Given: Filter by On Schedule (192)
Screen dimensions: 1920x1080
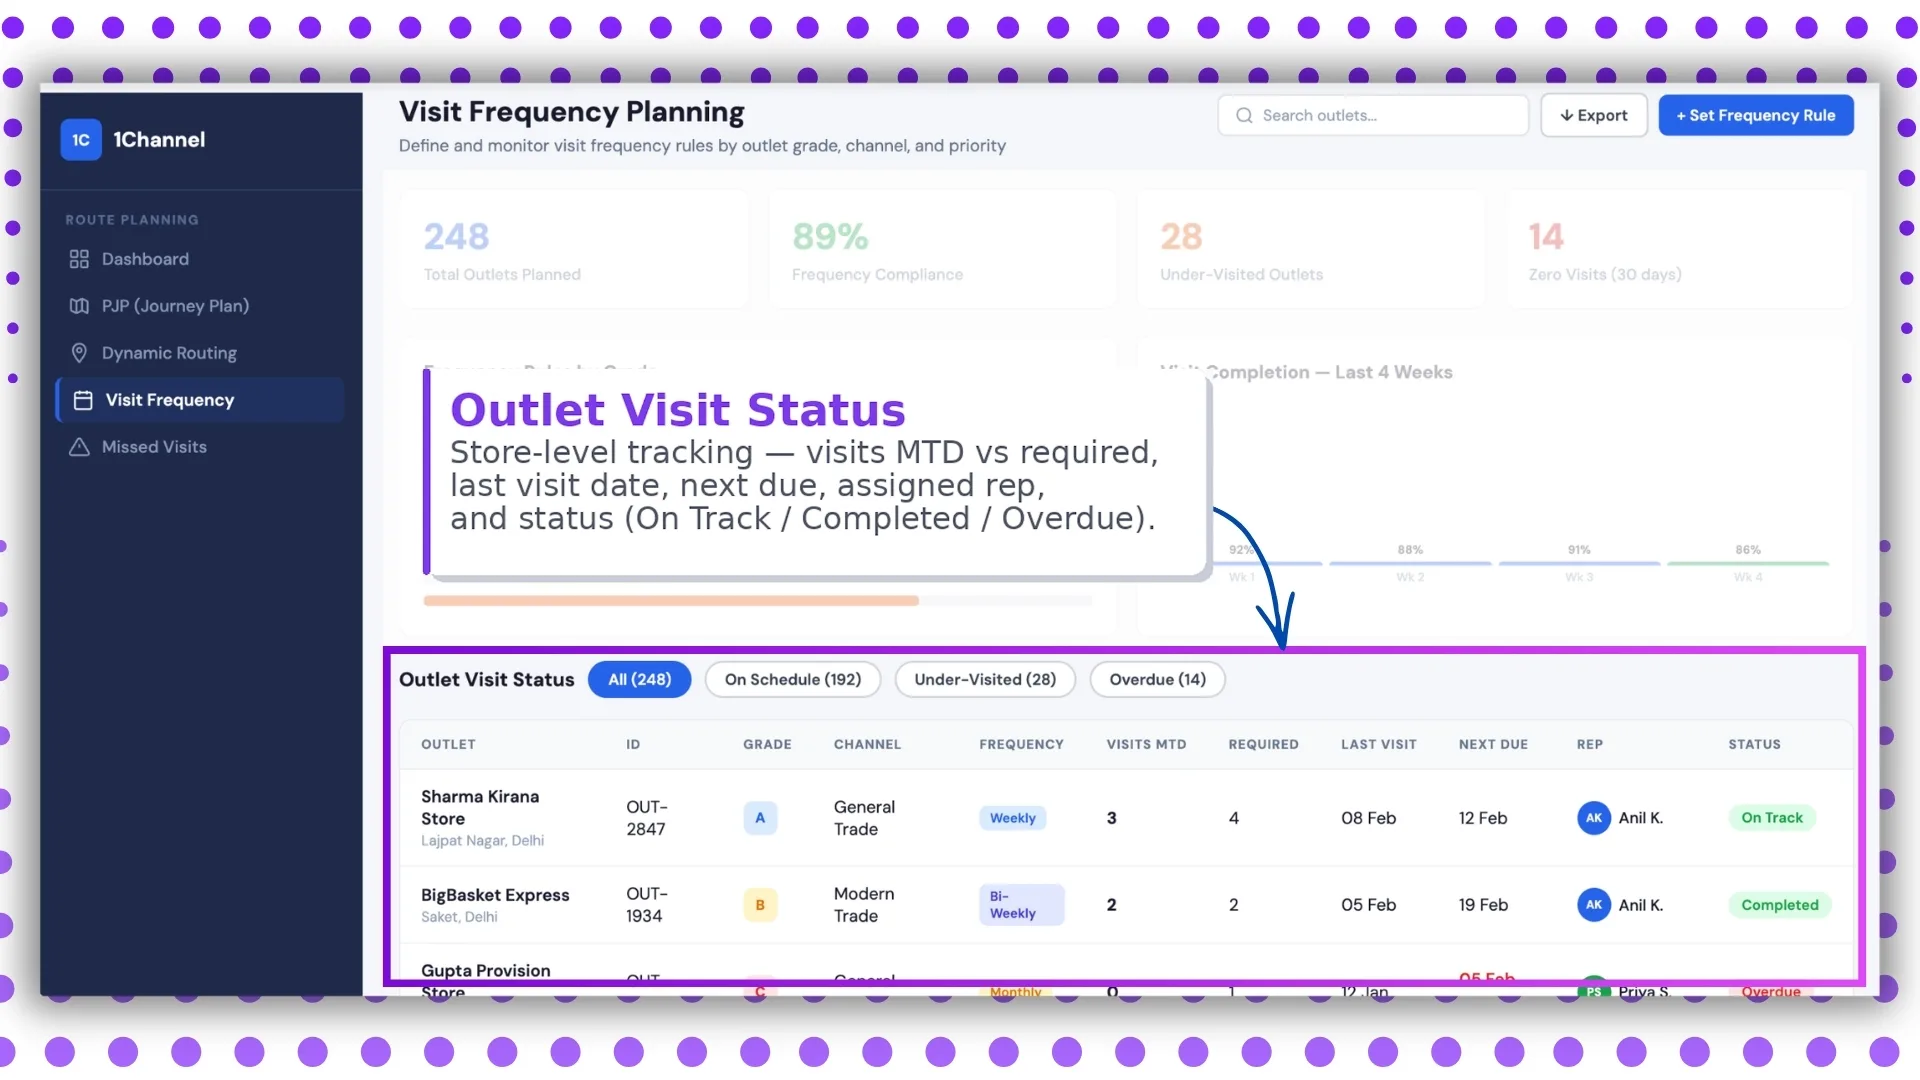Looking at the screenshot, I should click(792, 680).
